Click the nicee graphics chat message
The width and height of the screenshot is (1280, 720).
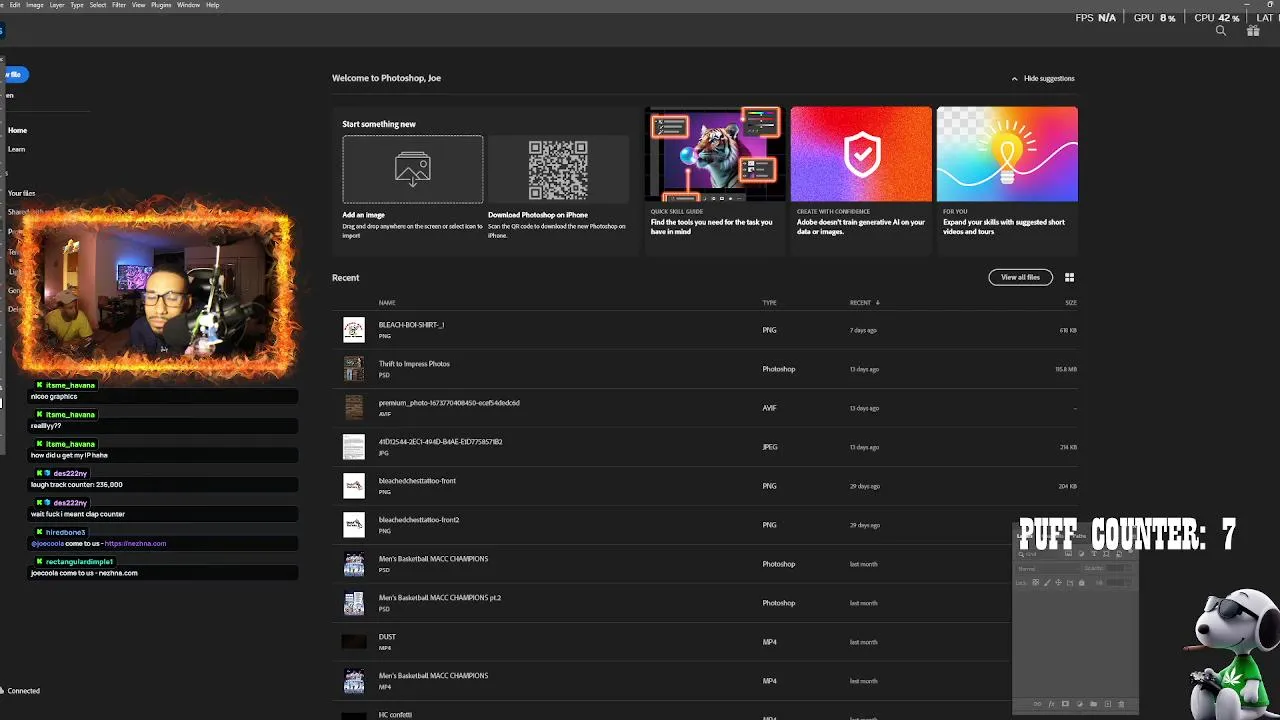54,396
